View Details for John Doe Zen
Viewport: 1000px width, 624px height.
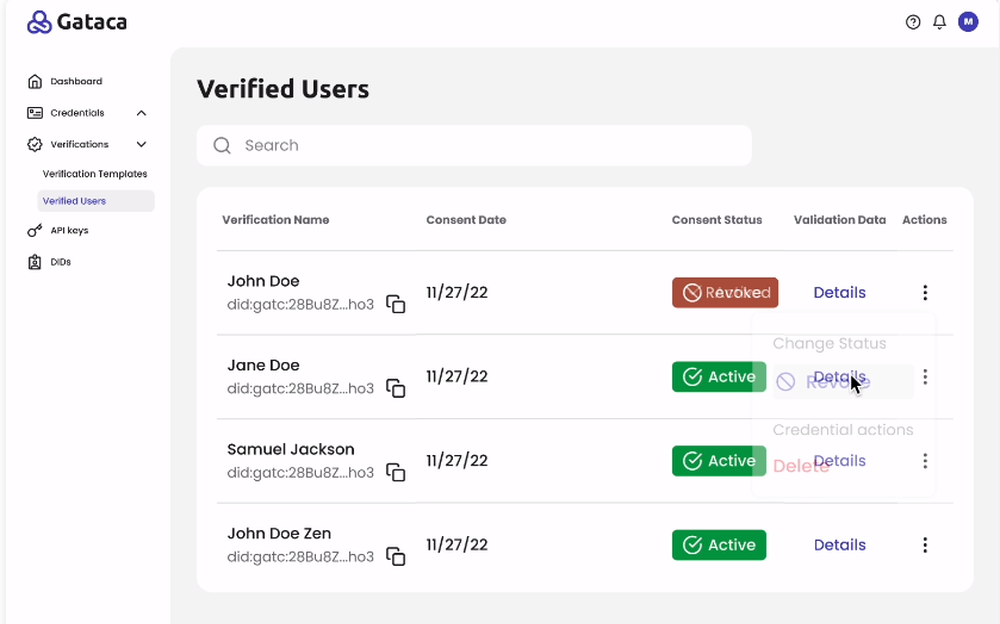[x=839, y=545]
